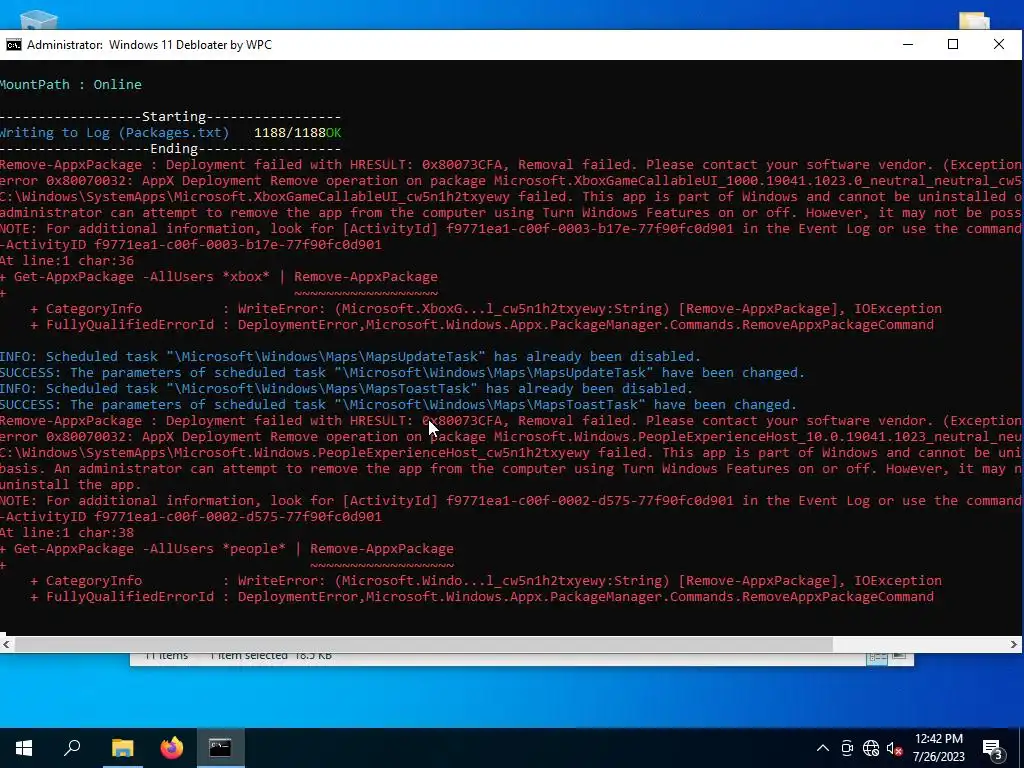Click 'Writing to Log (Packages.txt)' text
Screen dimensions: 1024x768
pos(114,133)
